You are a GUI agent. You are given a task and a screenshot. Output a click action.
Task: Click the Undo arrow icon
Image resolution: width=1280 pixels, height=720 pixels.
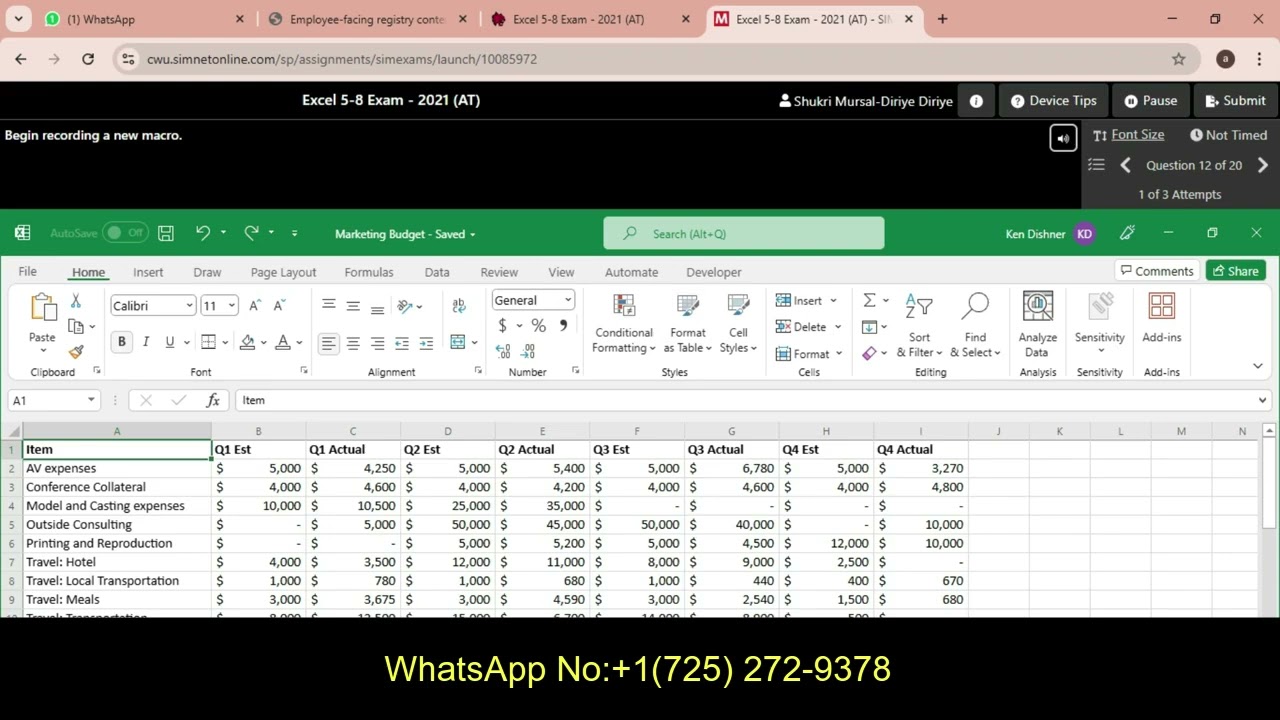(203, 233)
